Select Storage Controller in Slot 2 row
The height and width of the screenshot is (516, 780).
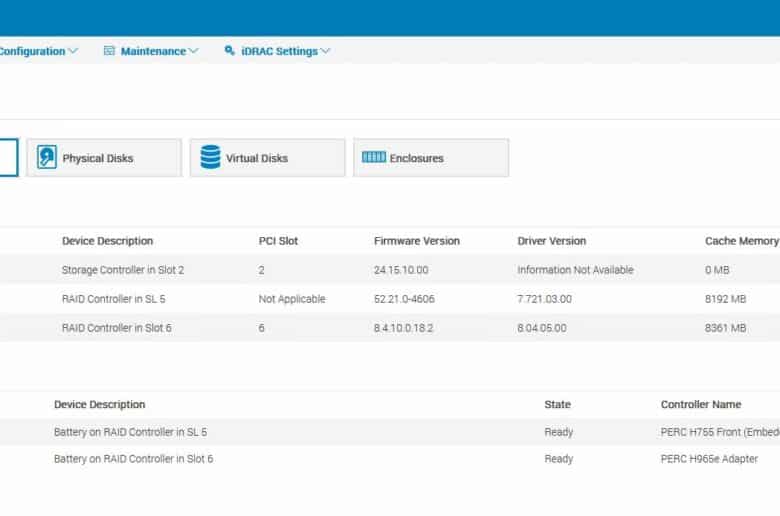tap(390, 270)
